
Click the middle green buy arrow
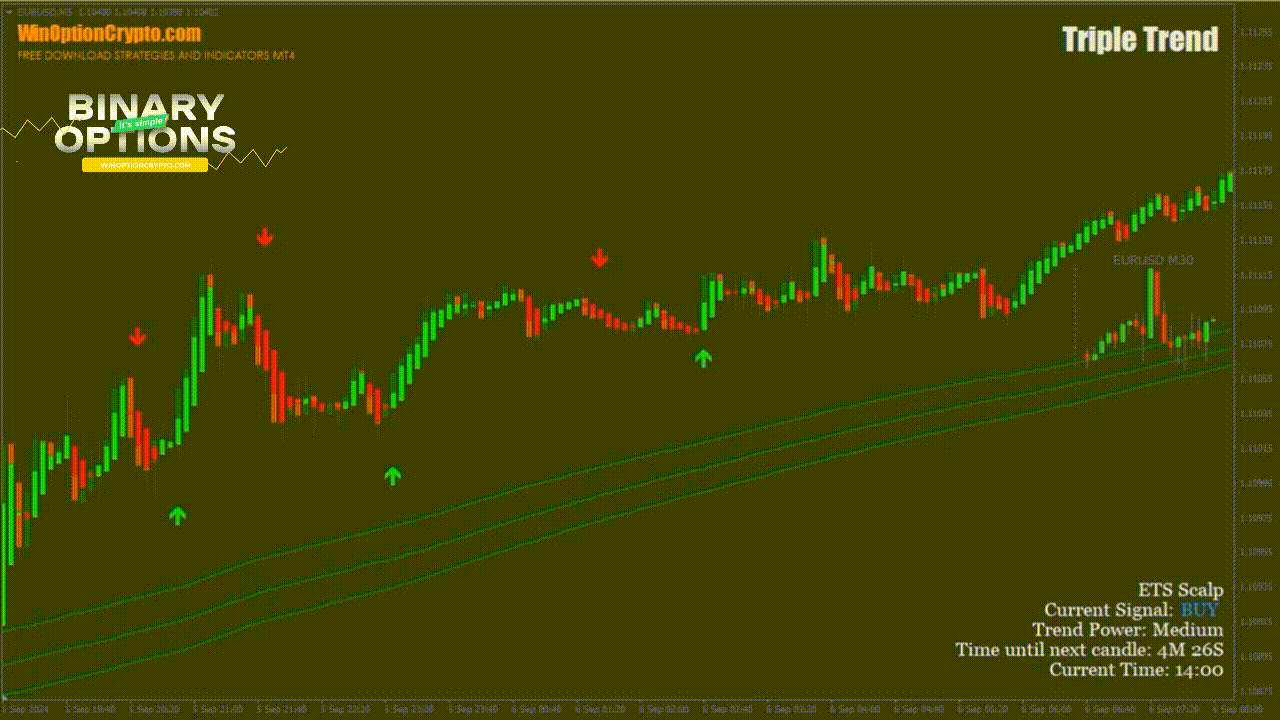(x=392, y=476)
